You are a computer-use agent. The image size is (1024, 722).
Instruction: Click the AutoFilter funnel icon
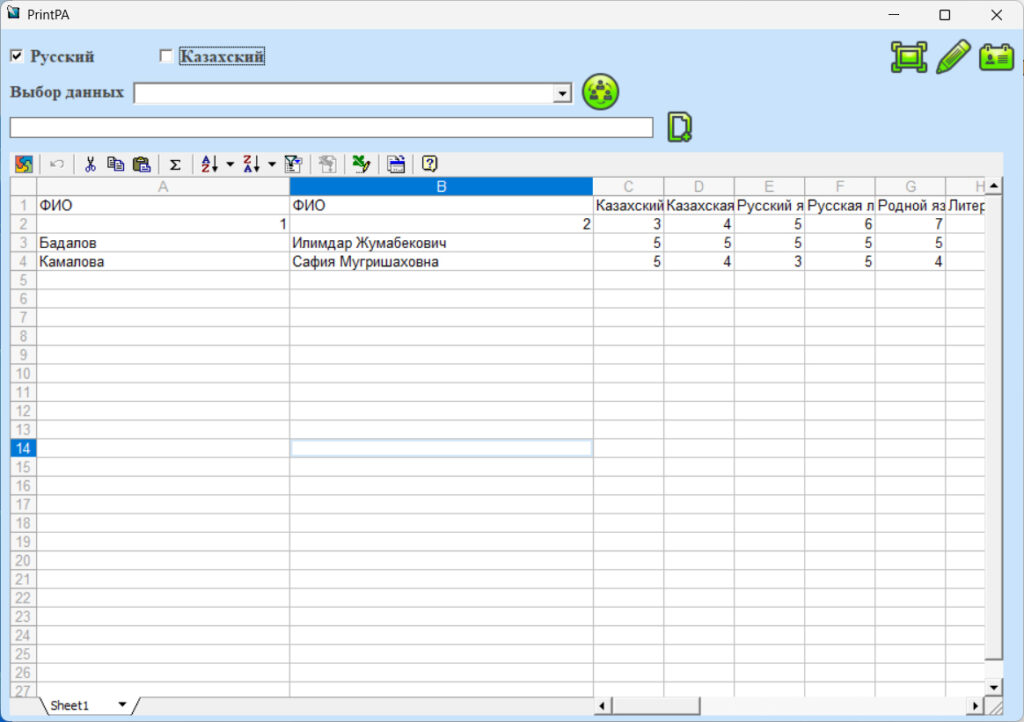(x=293, y=164)
